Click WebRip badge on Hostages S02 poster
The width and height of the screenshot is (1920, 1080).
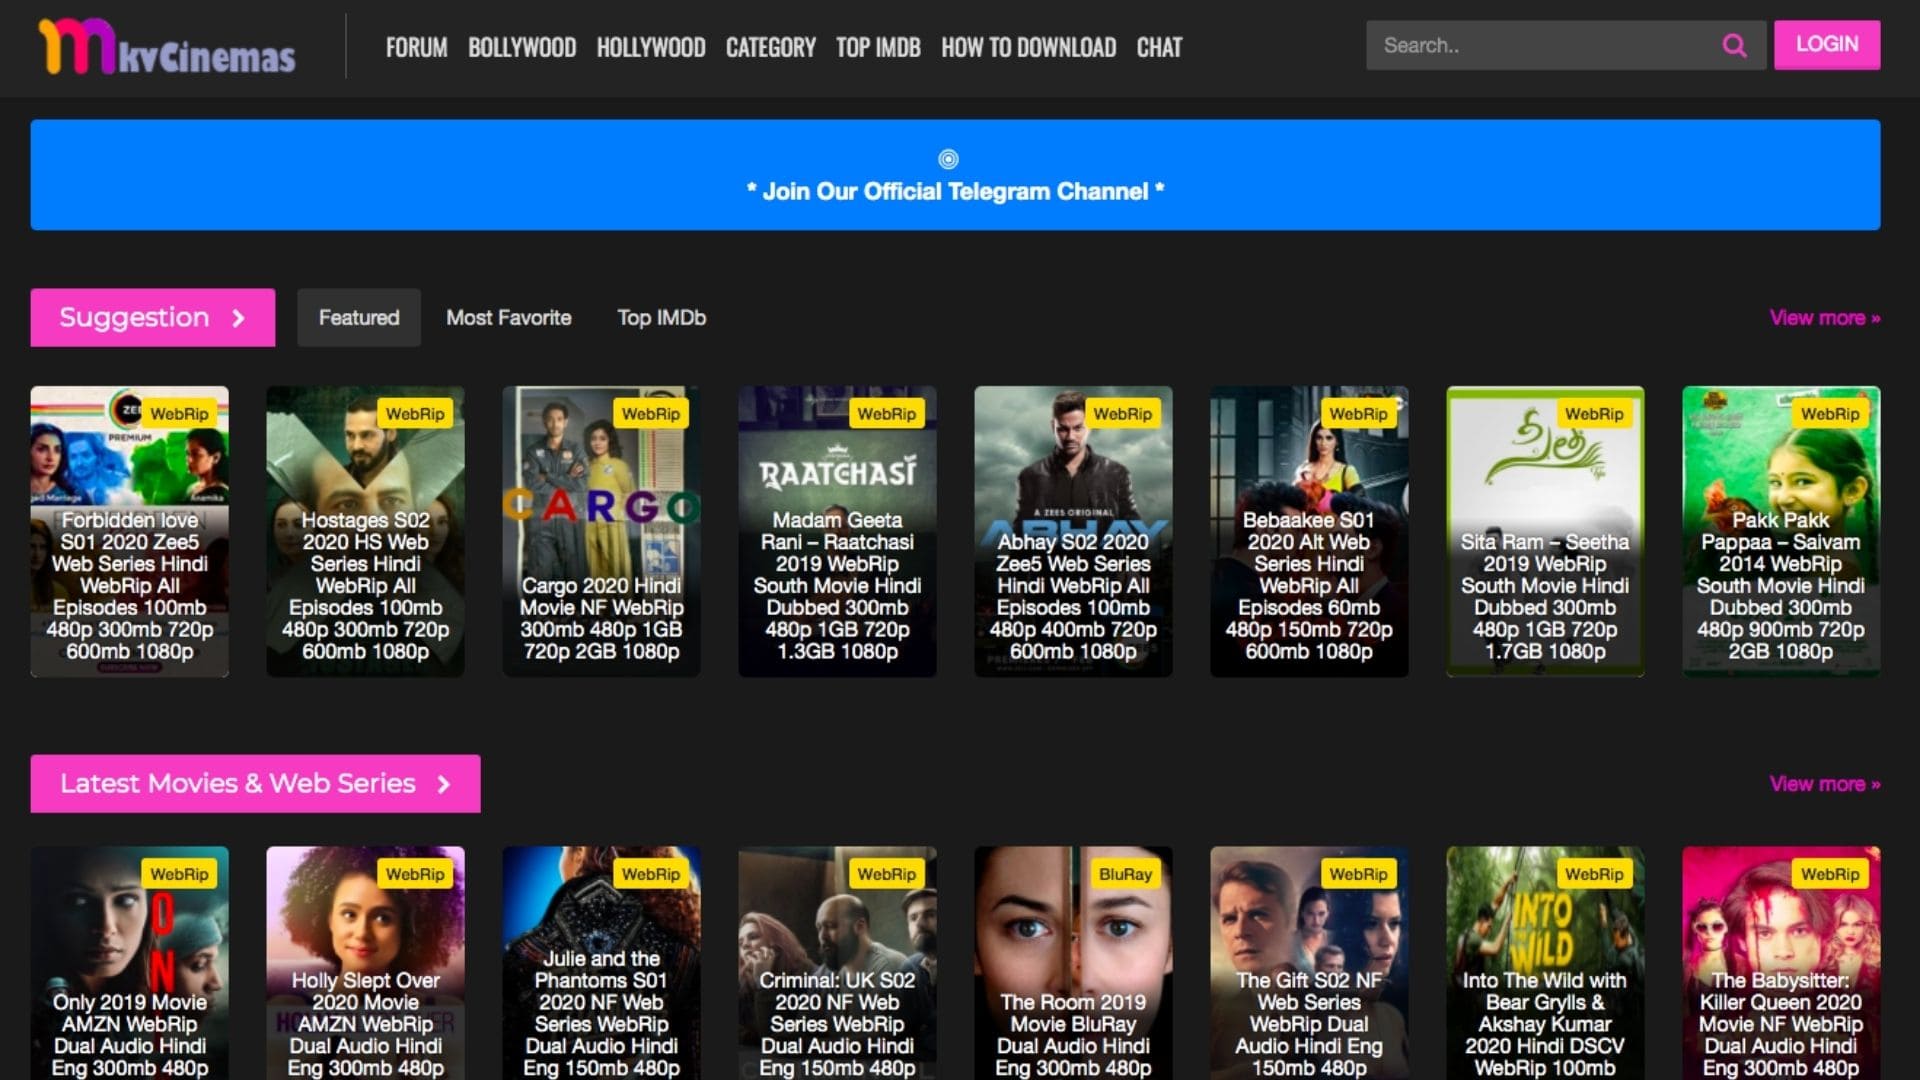point(415,414)
